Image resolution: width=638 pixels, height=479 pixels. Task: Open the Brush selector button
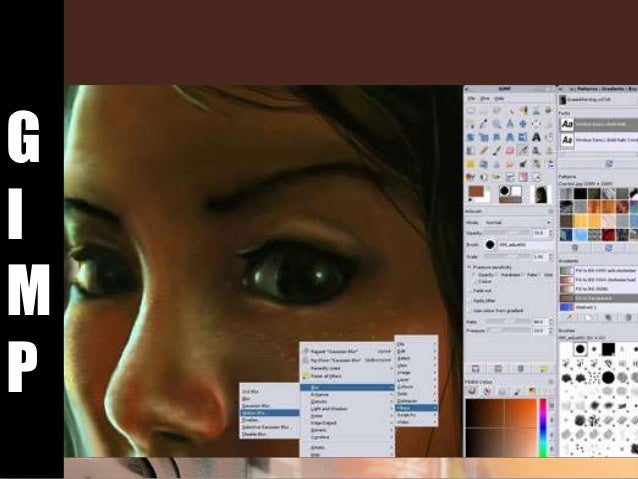(490, 245)
